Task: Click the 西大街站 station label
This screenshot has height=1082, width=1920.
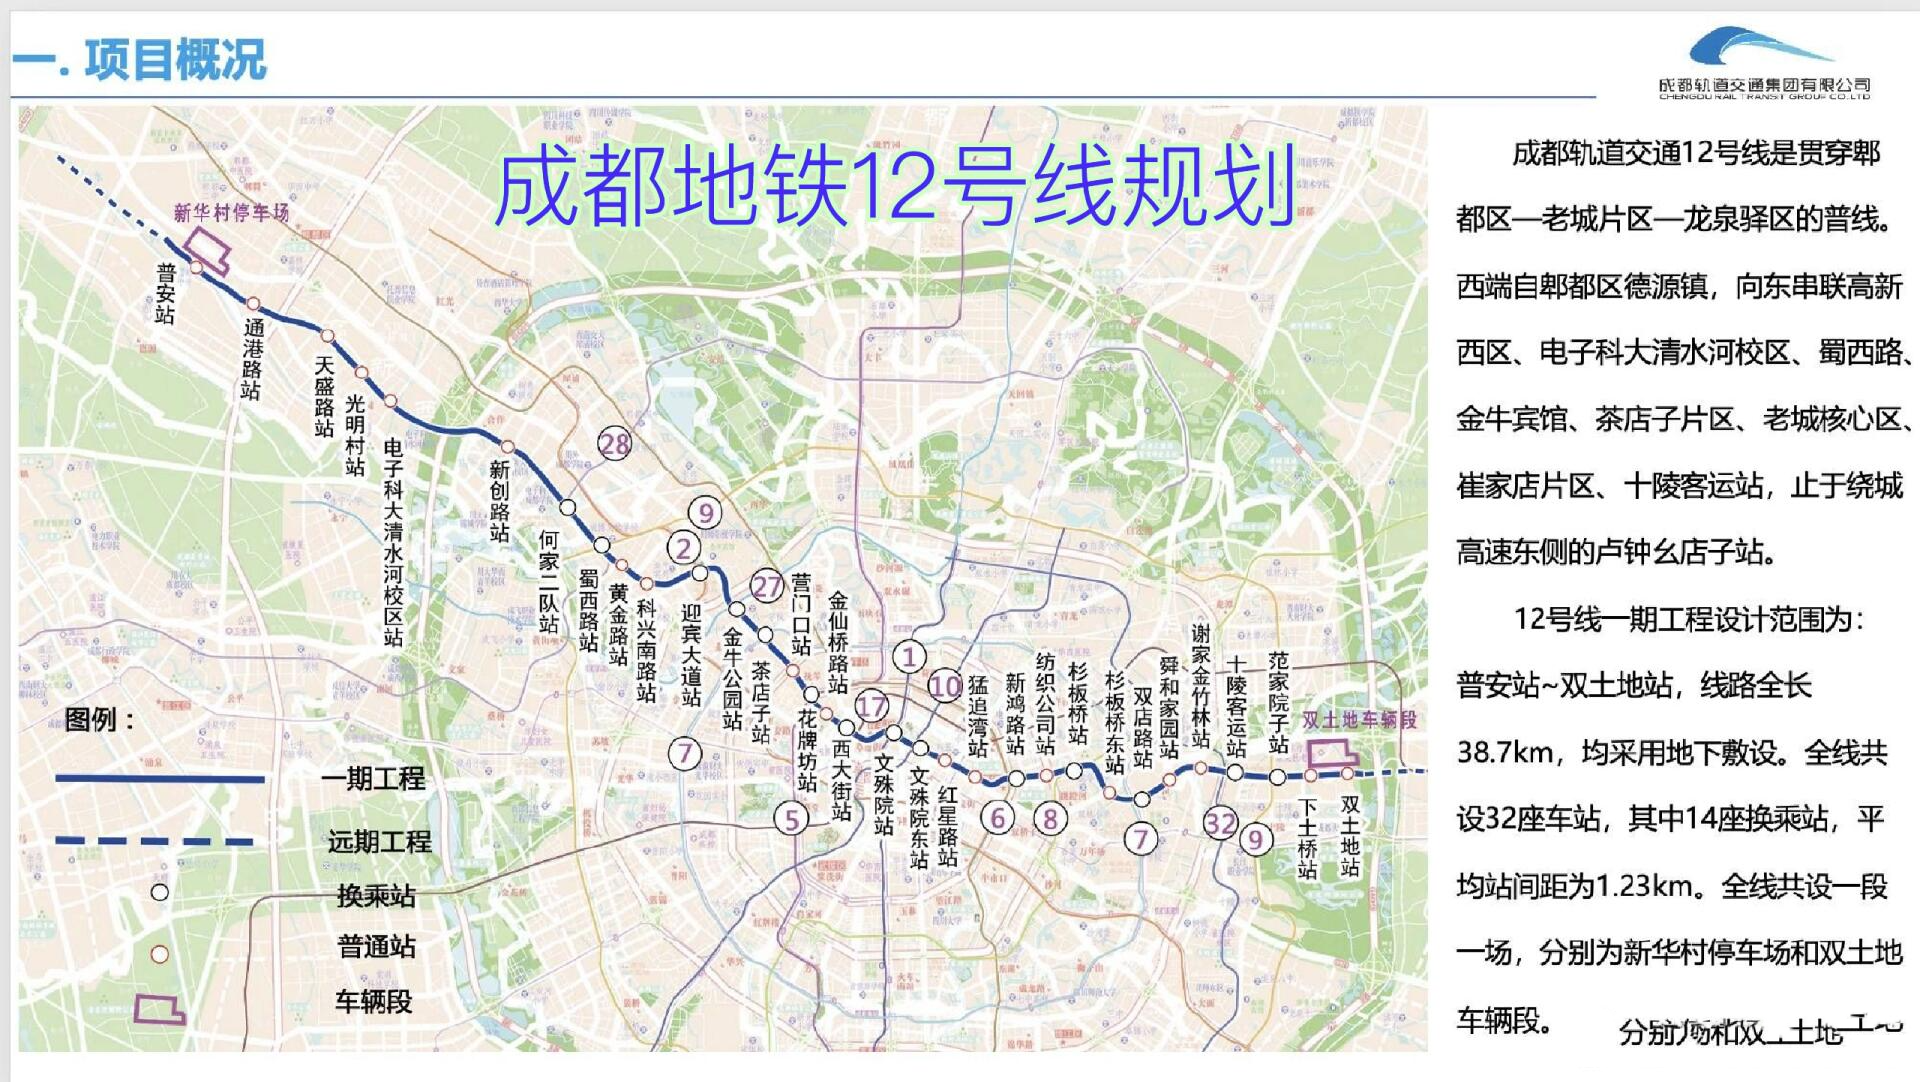Action: click(x=841, y=780)
